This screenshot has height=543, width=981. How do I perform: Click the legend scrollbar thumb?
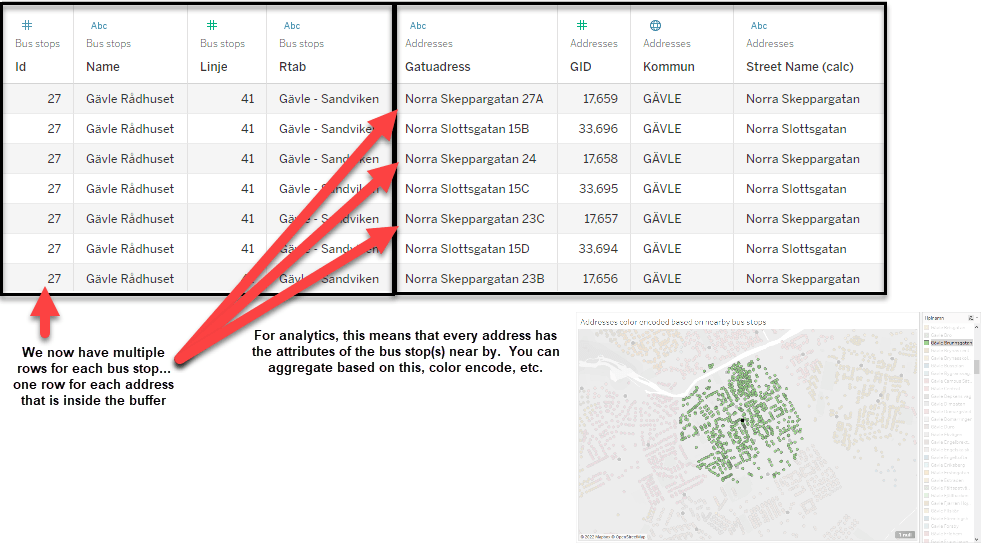click(x=977, y=367)
